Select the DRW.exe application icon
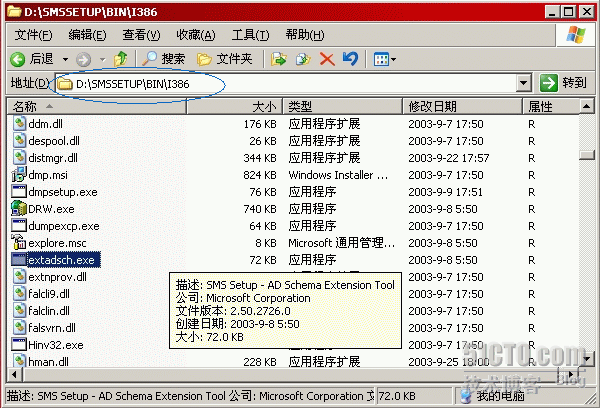This screenshot has height=408, width=600. [19, 209]
